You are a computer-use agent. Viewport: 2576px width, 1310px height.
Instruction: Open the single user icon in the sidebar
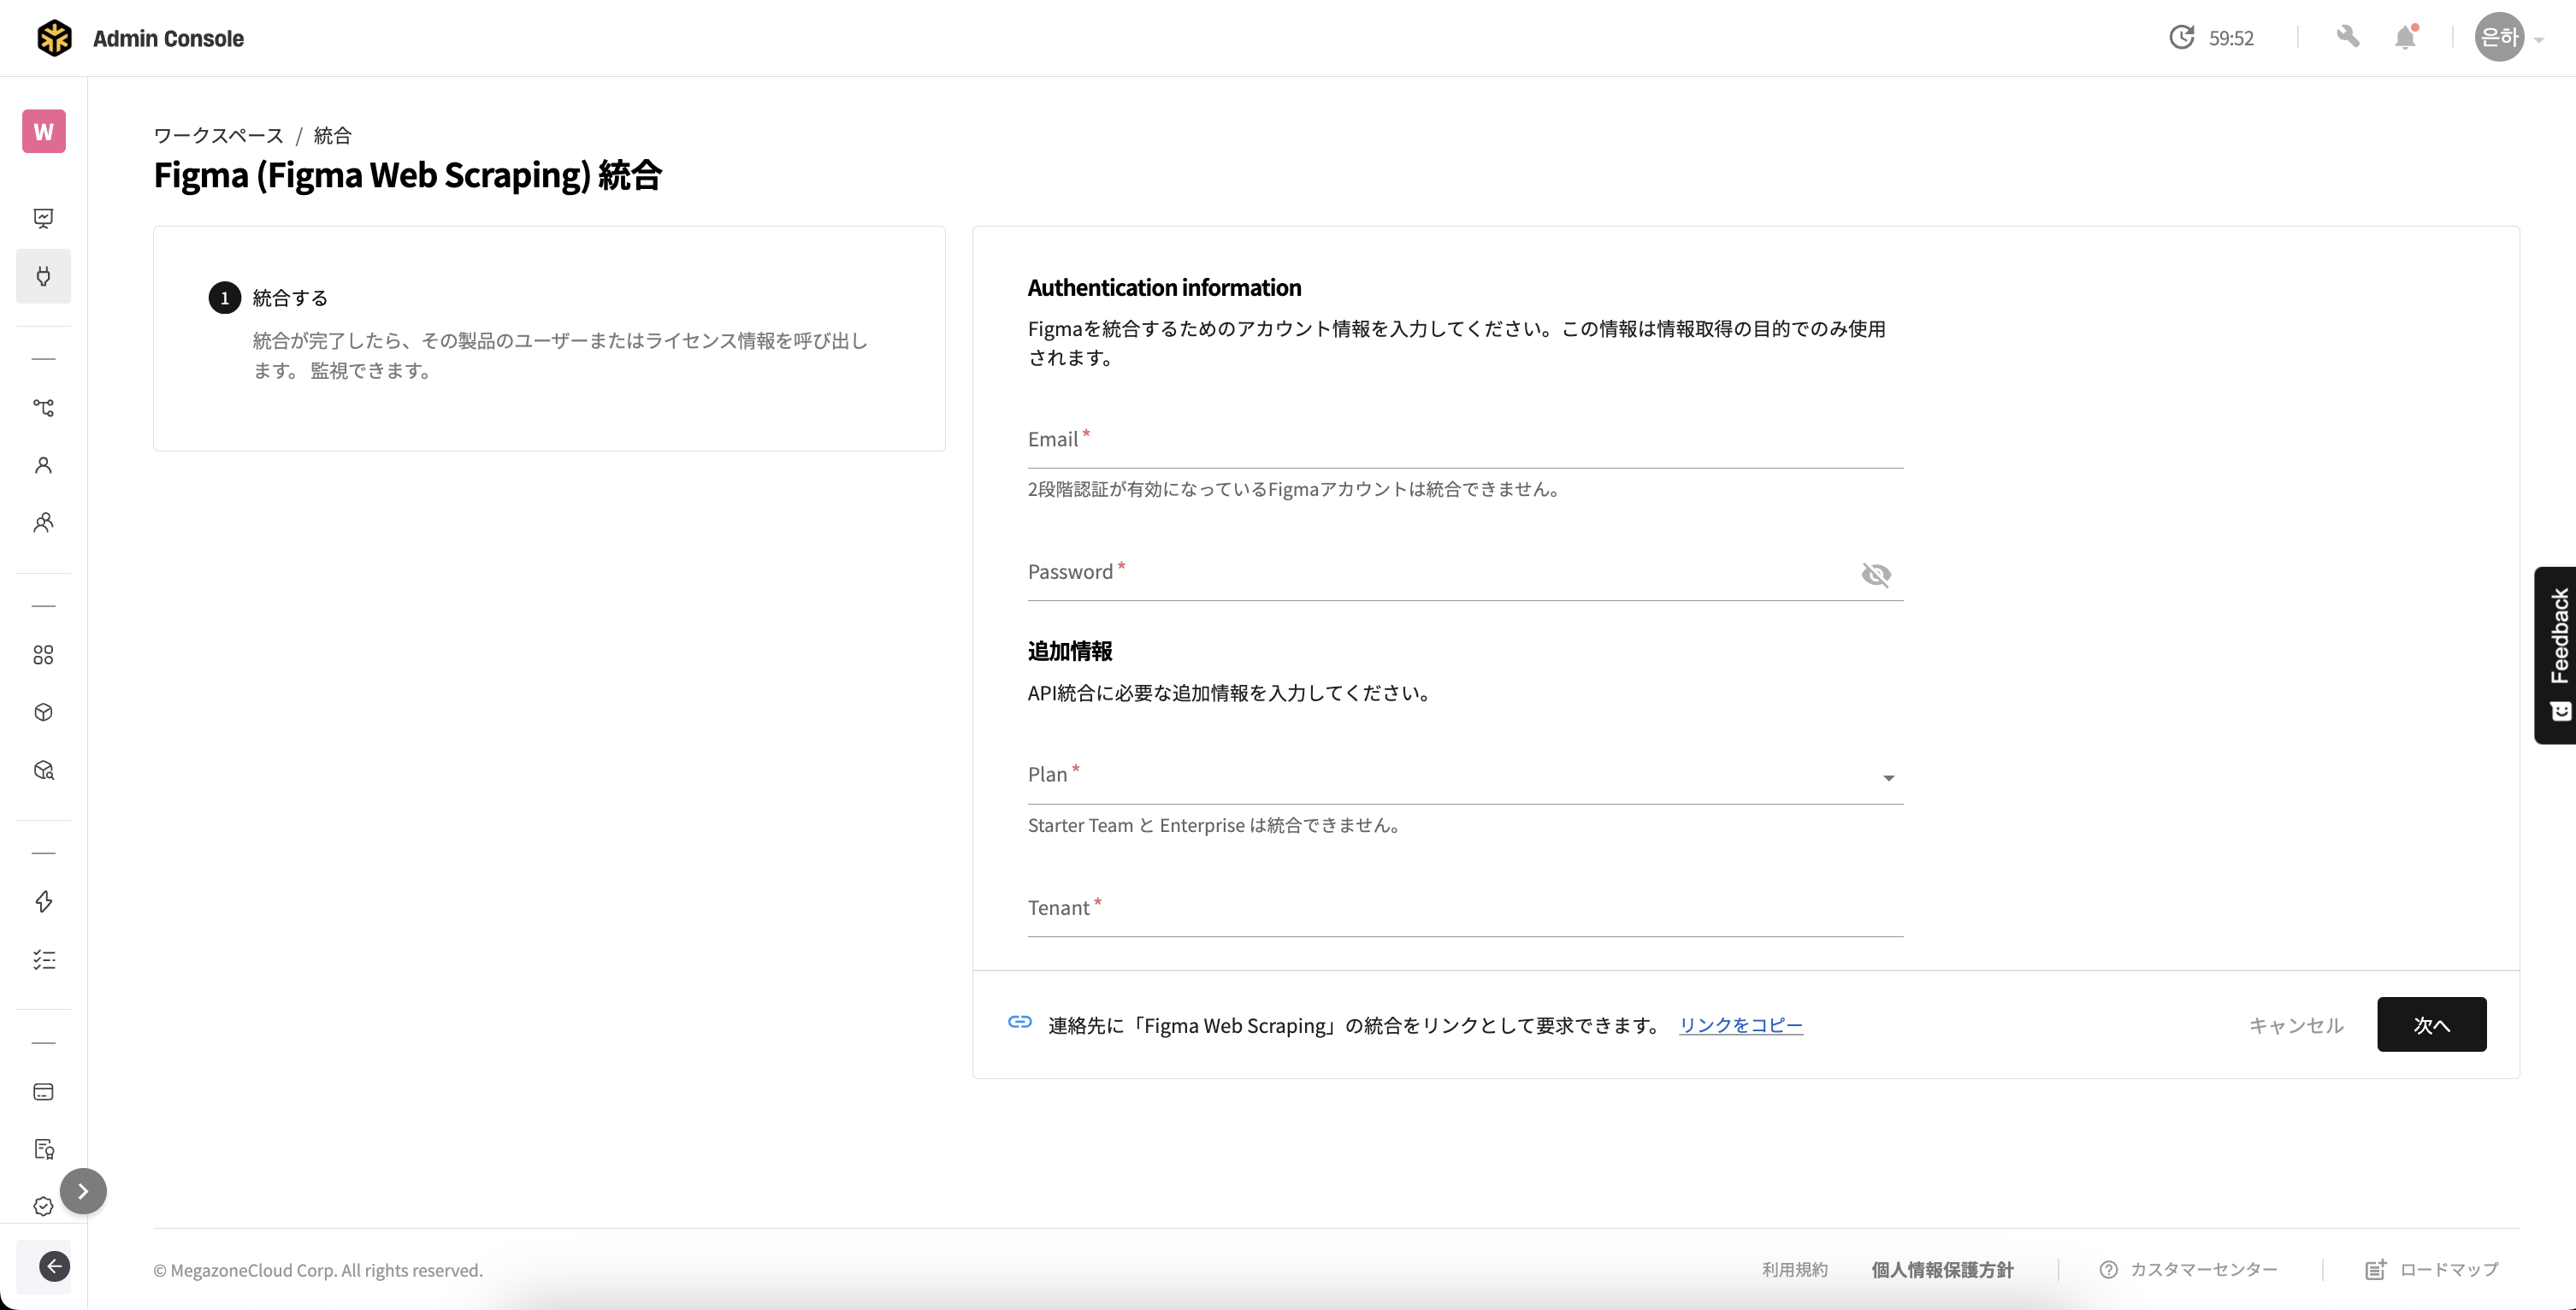pyautogui.click(x=44, y=466)
